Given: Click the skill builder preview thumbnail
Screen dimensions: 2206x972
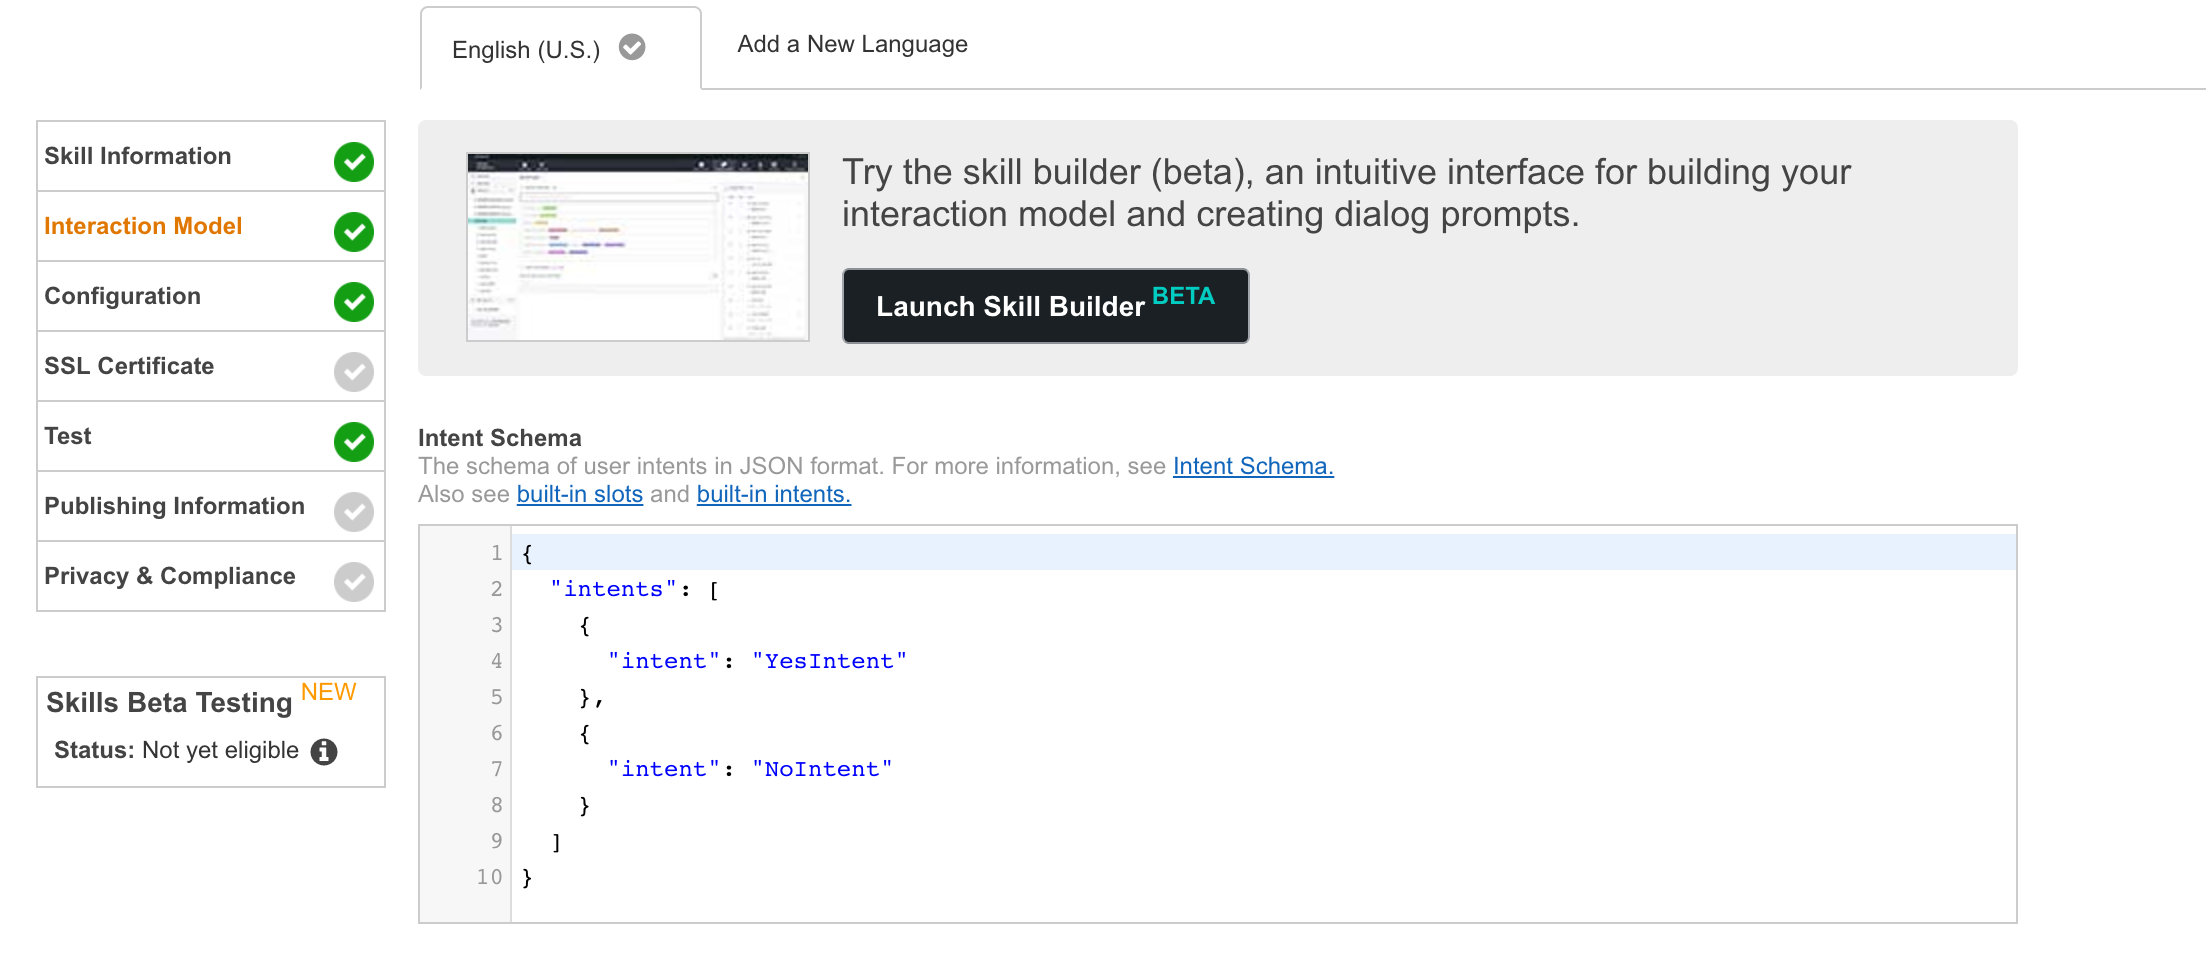Looking at the screenshot, I should [638, 247].
